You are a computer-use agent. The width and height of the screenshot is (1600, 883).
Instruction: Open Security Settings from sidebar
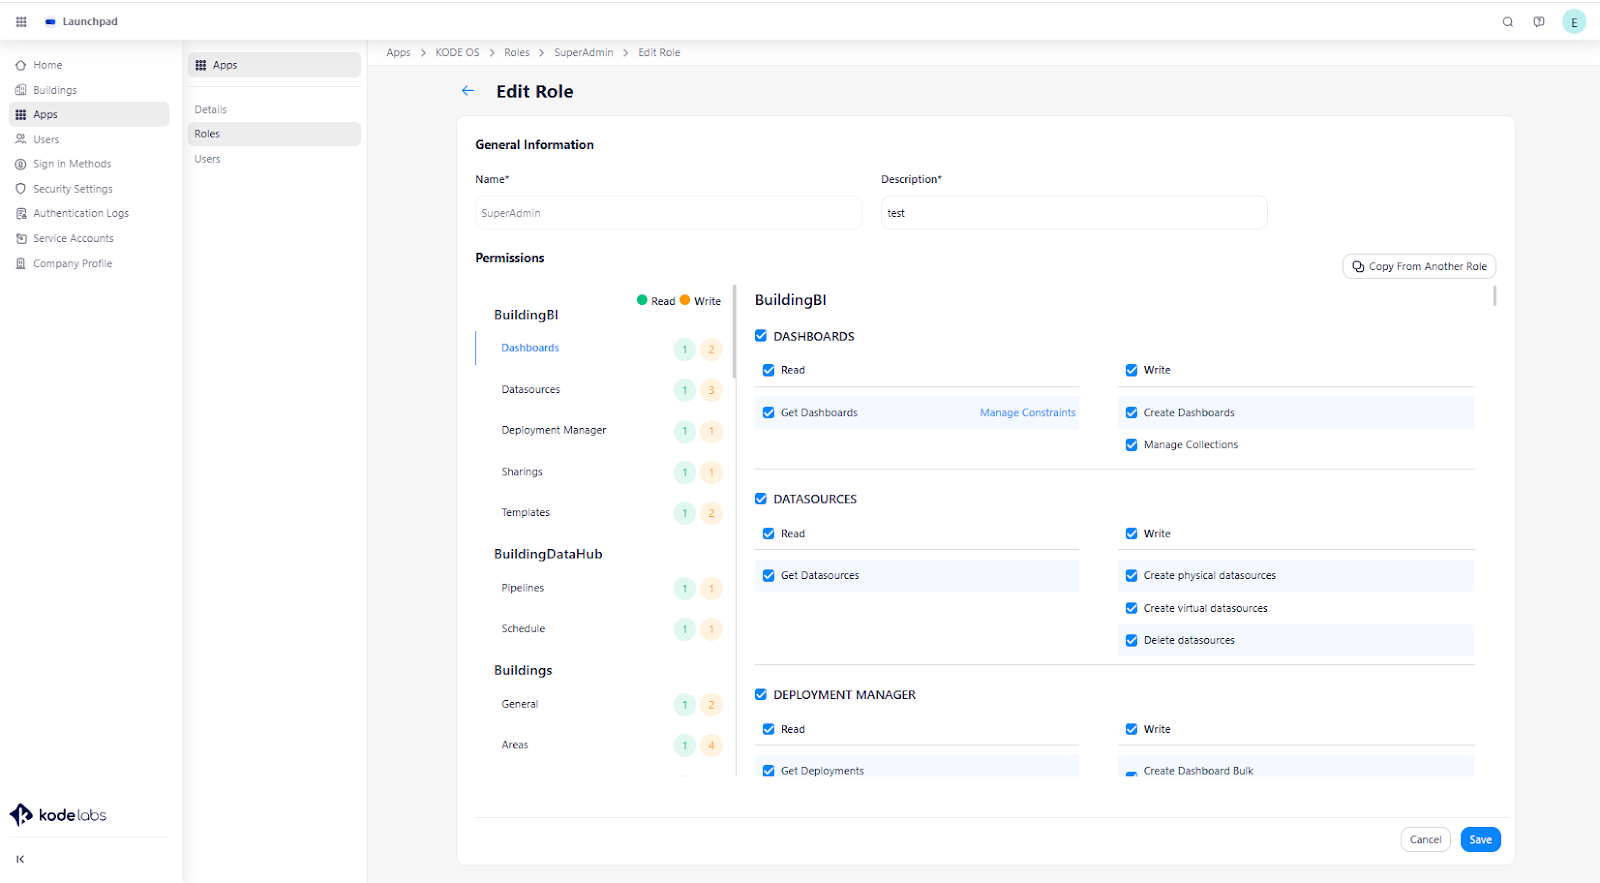point(72,189)
